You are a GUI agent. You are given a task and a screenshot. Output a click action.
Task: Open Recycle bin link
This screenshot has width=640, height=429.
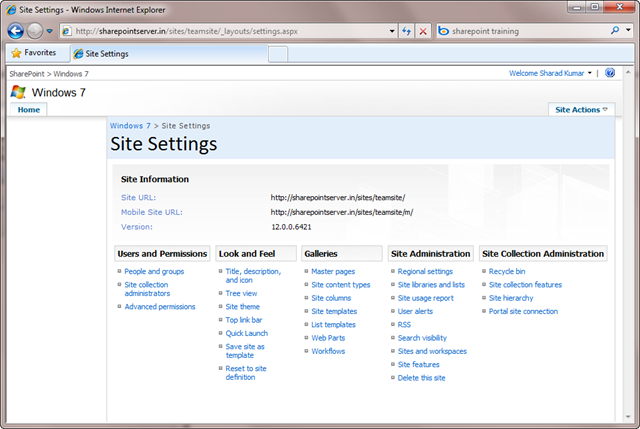tap(507, 271)
